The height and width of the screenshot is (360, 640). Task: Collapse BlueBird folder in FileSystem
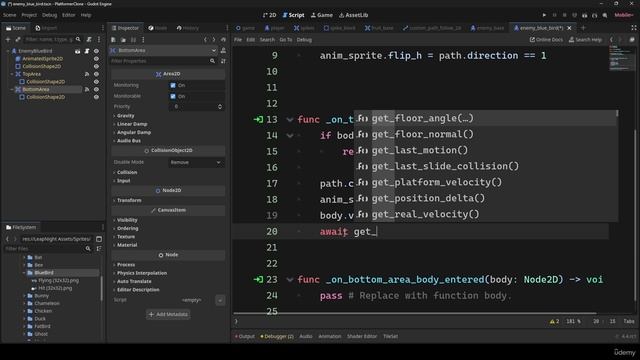(x=24, y=273)
